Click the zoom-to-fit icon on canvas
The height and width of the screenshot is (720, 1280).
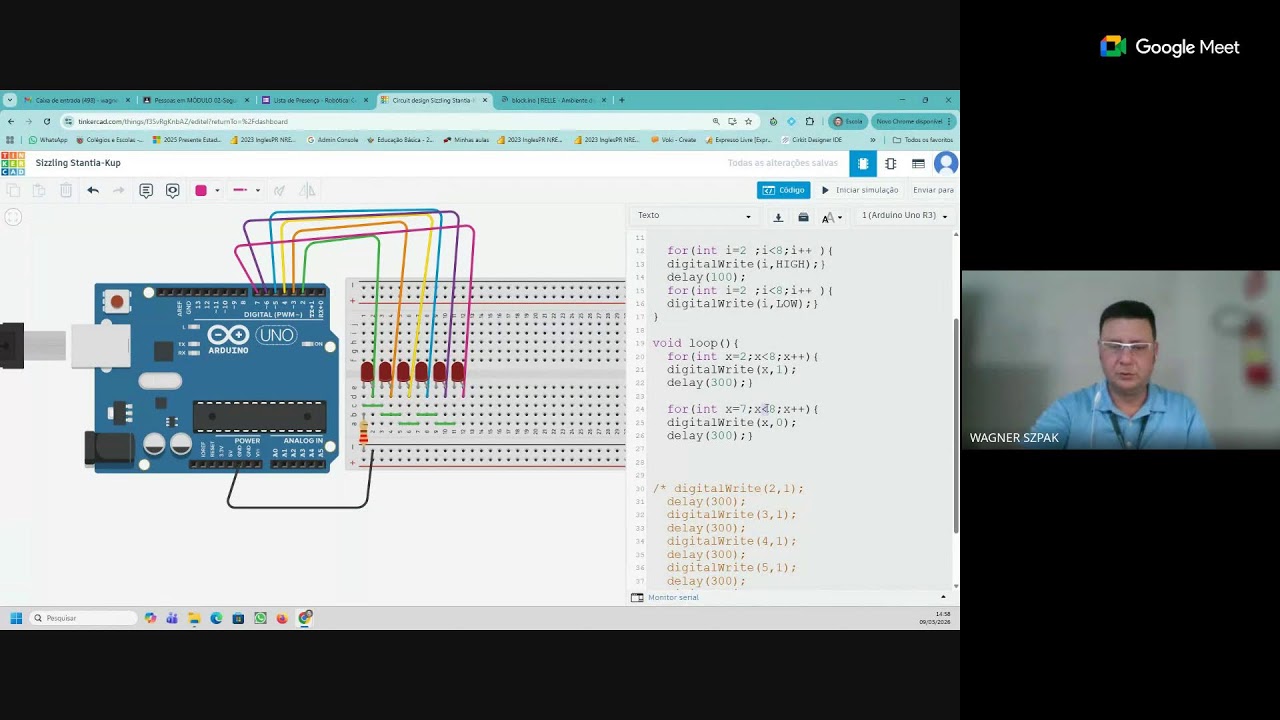tap(13, 217)
